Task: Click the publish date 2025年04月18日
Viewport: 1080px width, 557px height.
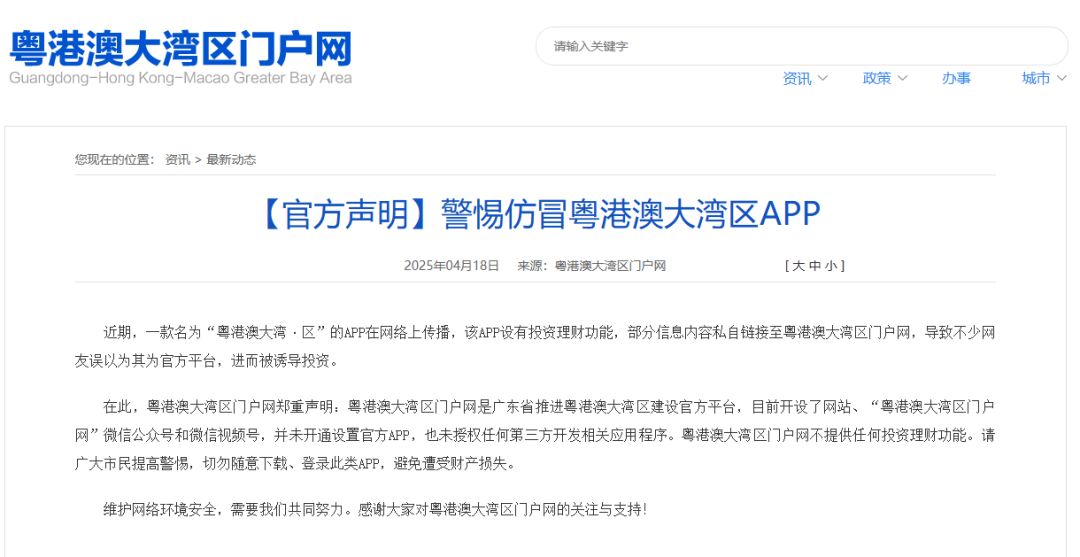Action: pos(451,266)
